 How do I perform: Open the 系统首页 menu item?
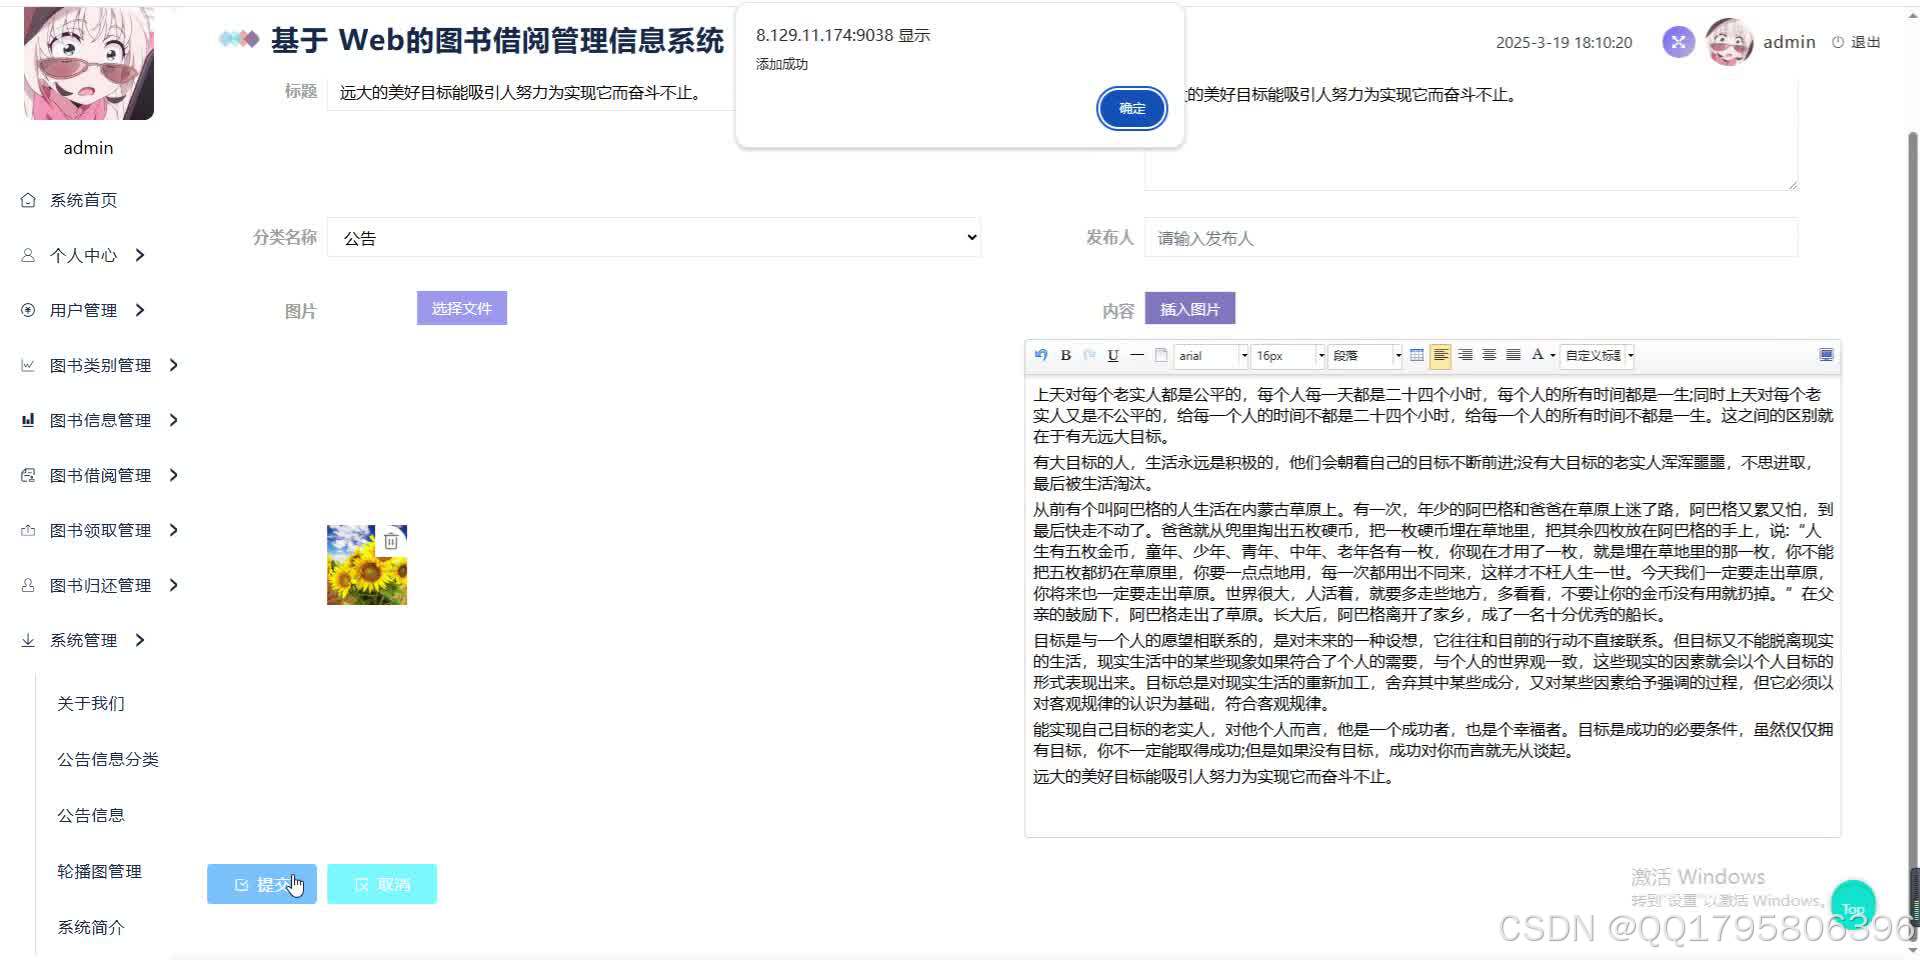pos(84,199)
